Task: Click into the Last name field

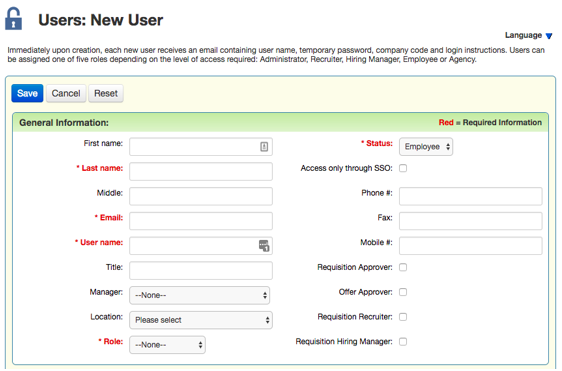Action: [201, 171]
